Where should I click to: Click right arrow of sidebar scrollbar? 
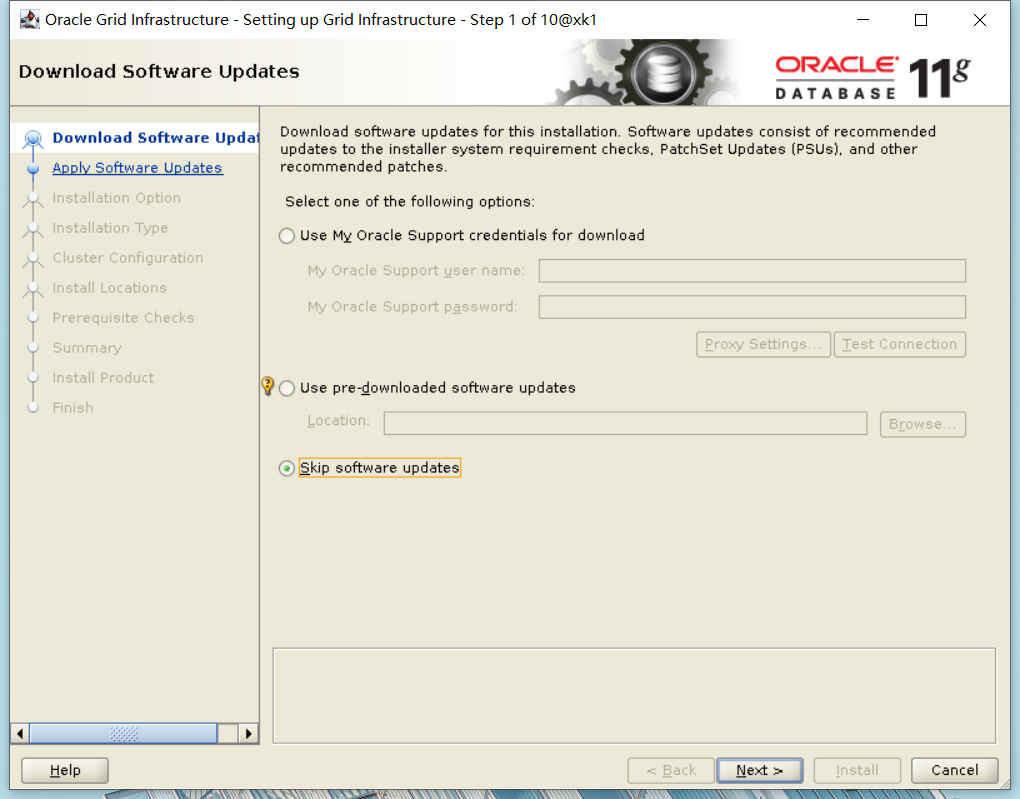click(248, 734)
